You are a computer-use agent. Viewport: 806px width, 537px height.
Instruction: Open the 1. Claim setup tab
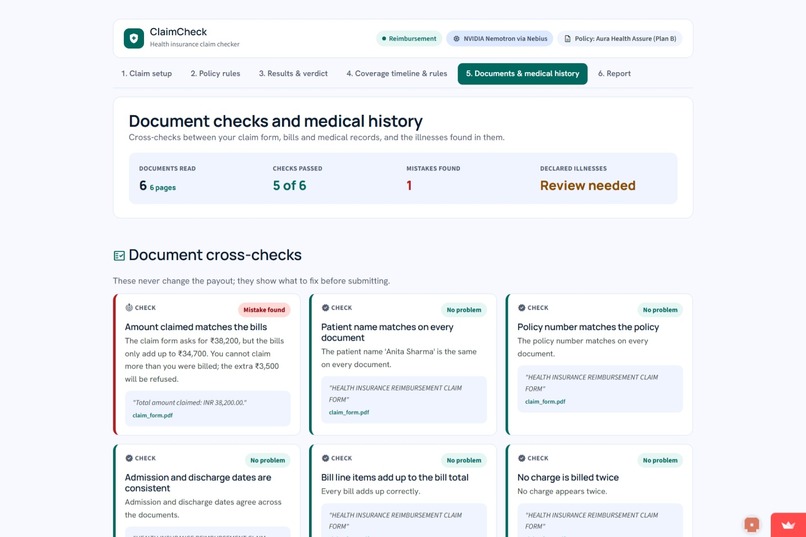(x=146, y=73)
